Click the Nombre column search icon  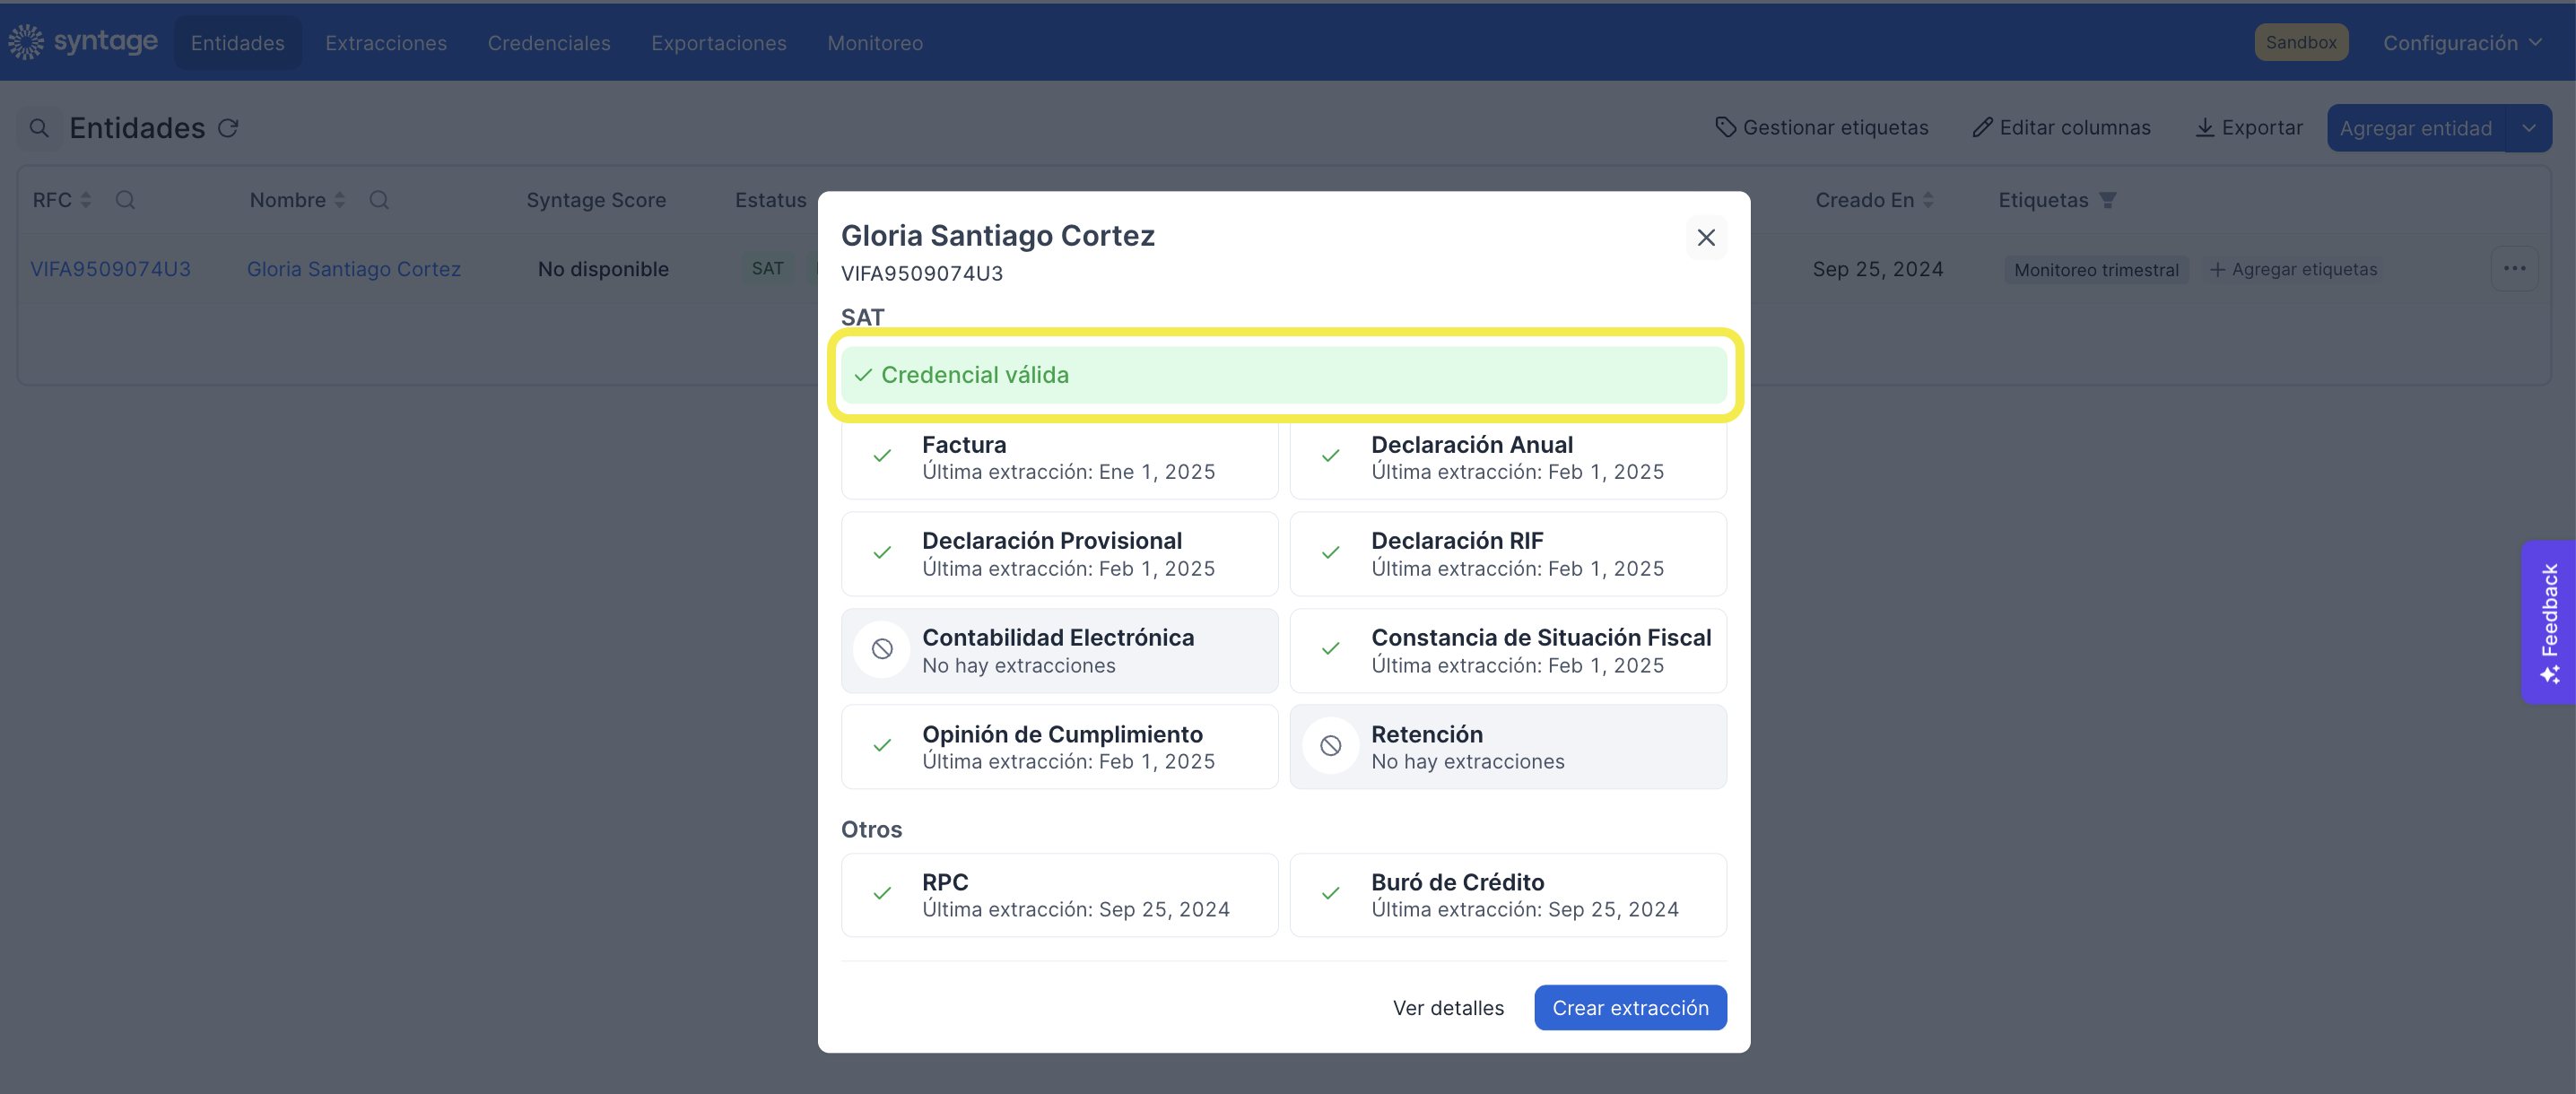click(x=379, y=200)
